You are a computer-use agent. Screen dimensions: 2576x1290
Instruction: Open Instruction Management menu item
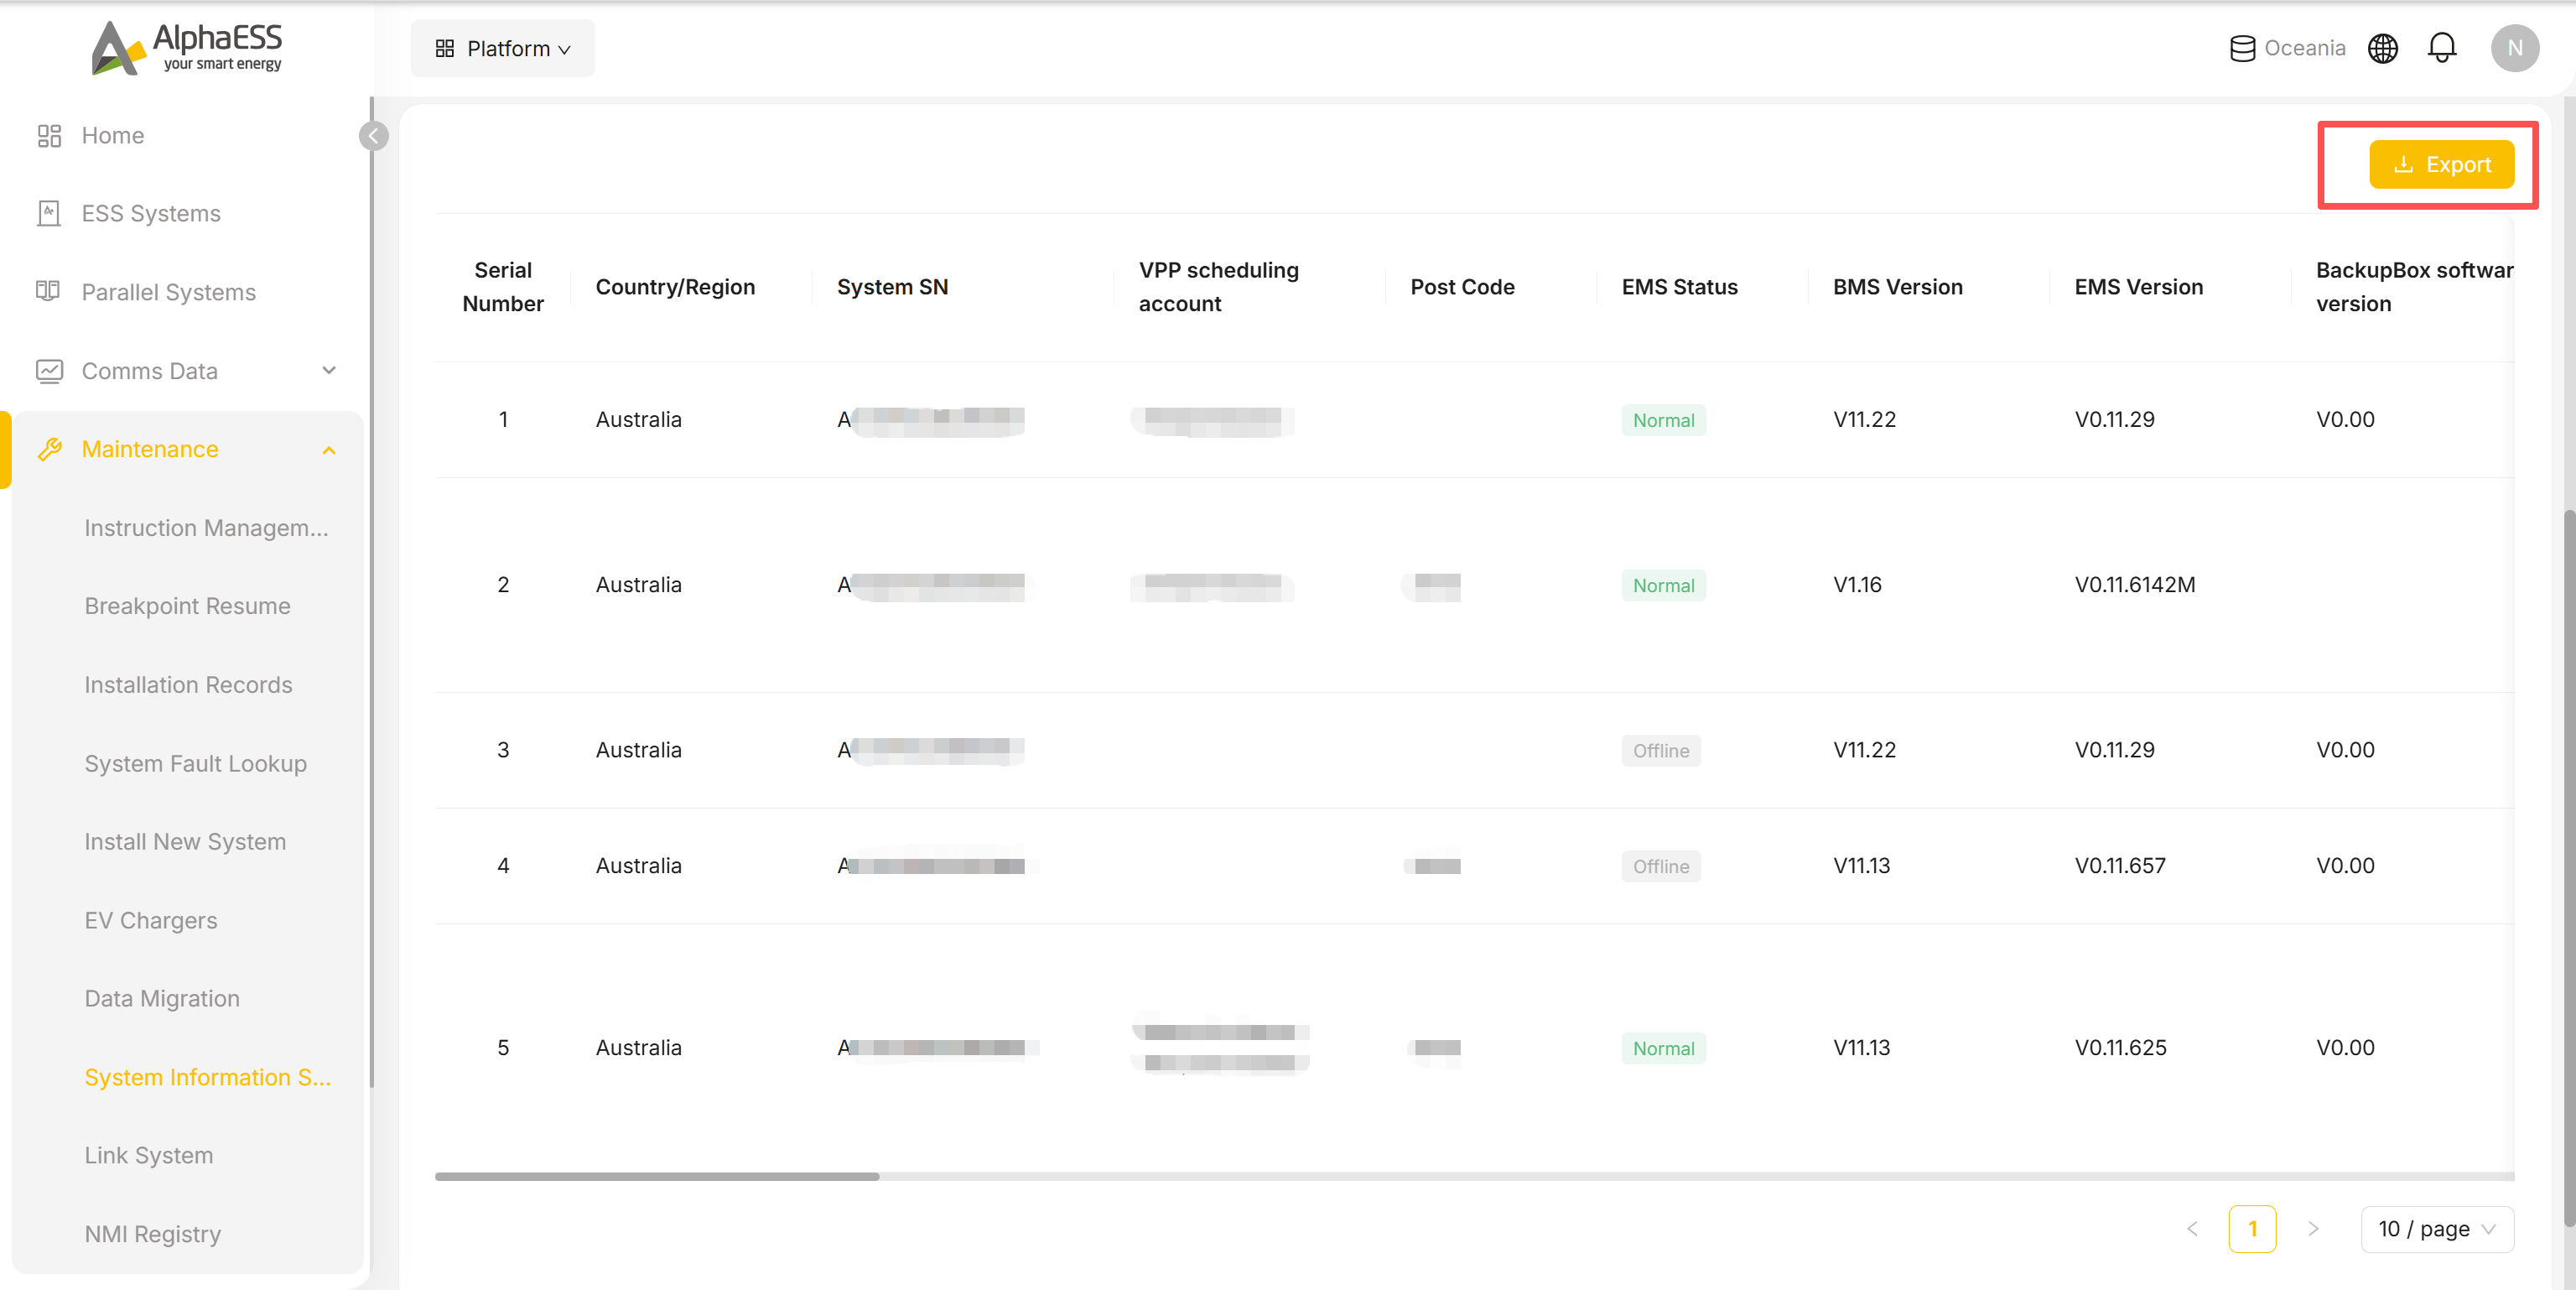pyautogui.click(x=206, y=528)
